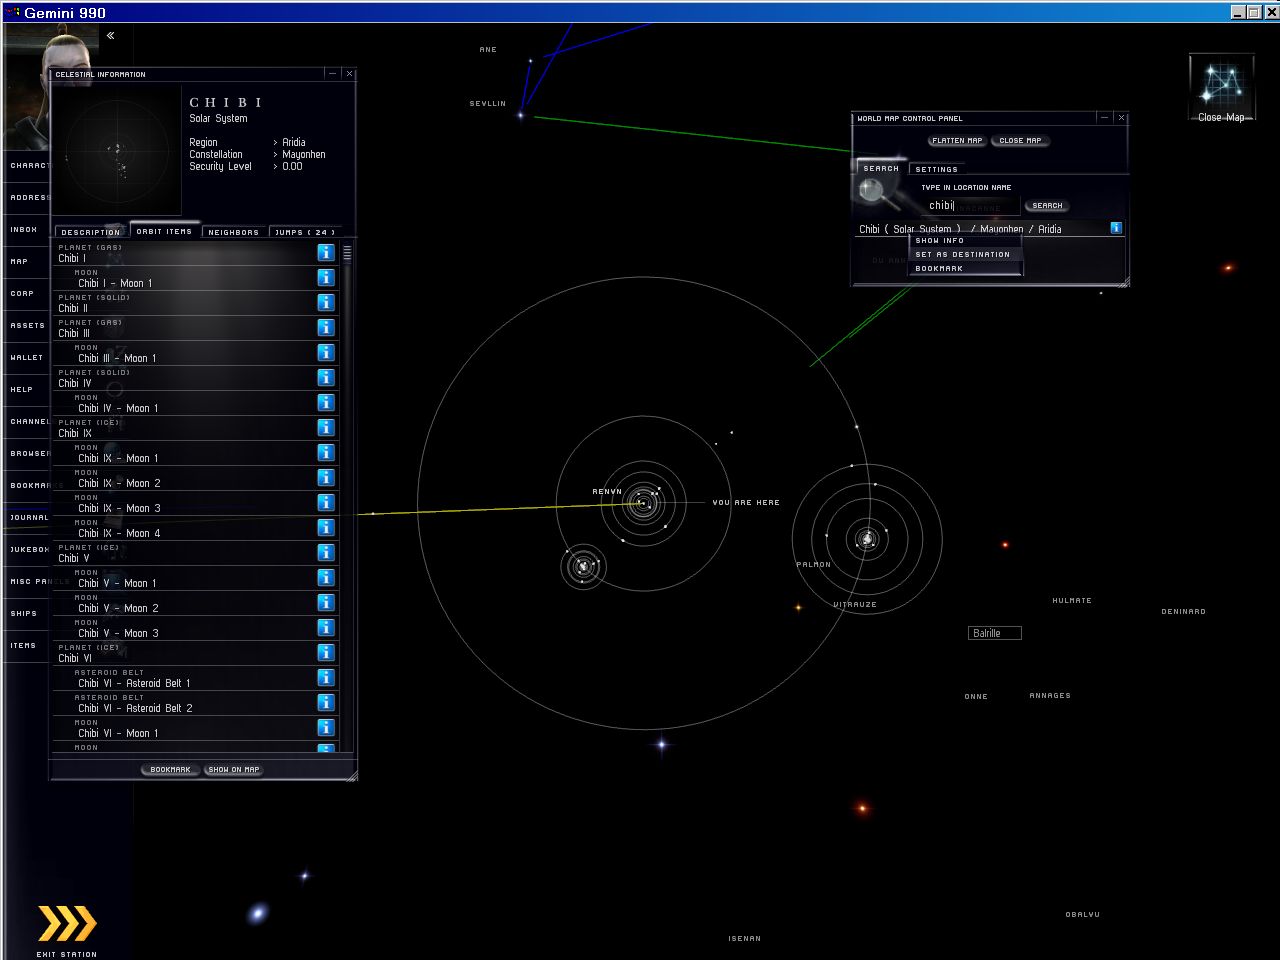1280x960 pixels.
Task: Open Inbox from sidebar
Action: point(24,230)
